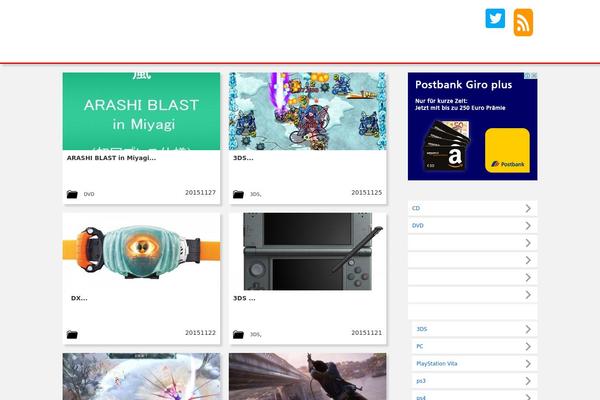Click chevron arrow on PC row

coord(528,346)
